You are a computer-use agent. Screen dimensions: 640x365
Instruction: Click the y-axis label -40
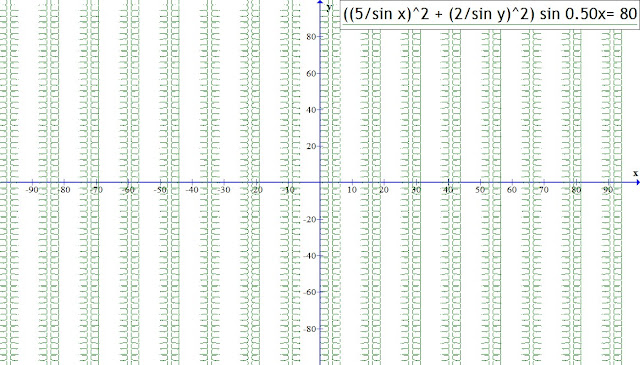(x=310, y=256)
